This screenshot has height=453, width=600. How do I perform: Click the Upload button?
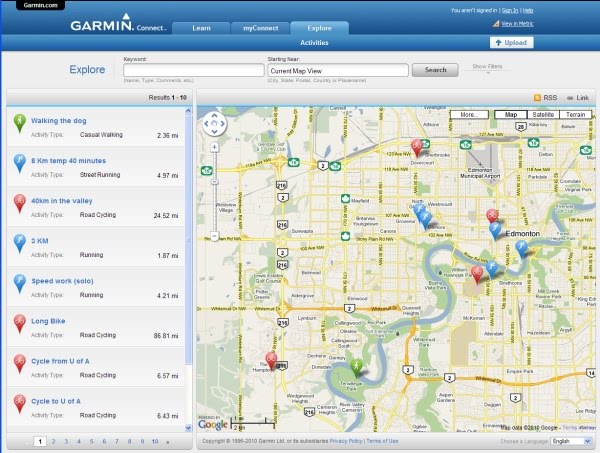click(x=512, y=43)
